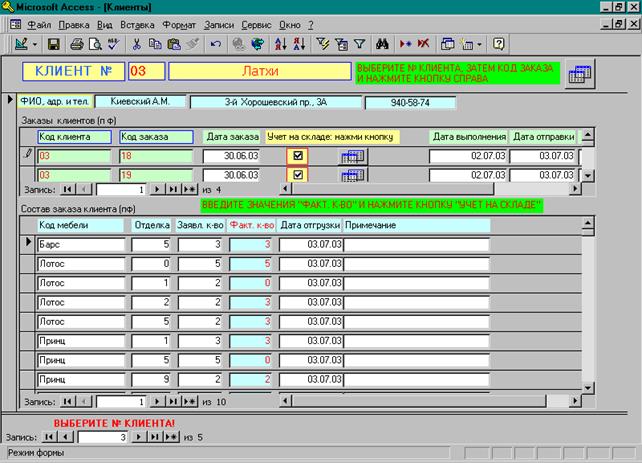Click the Find binoculars icon
The image size is (642, 463).
coord(385,44)
